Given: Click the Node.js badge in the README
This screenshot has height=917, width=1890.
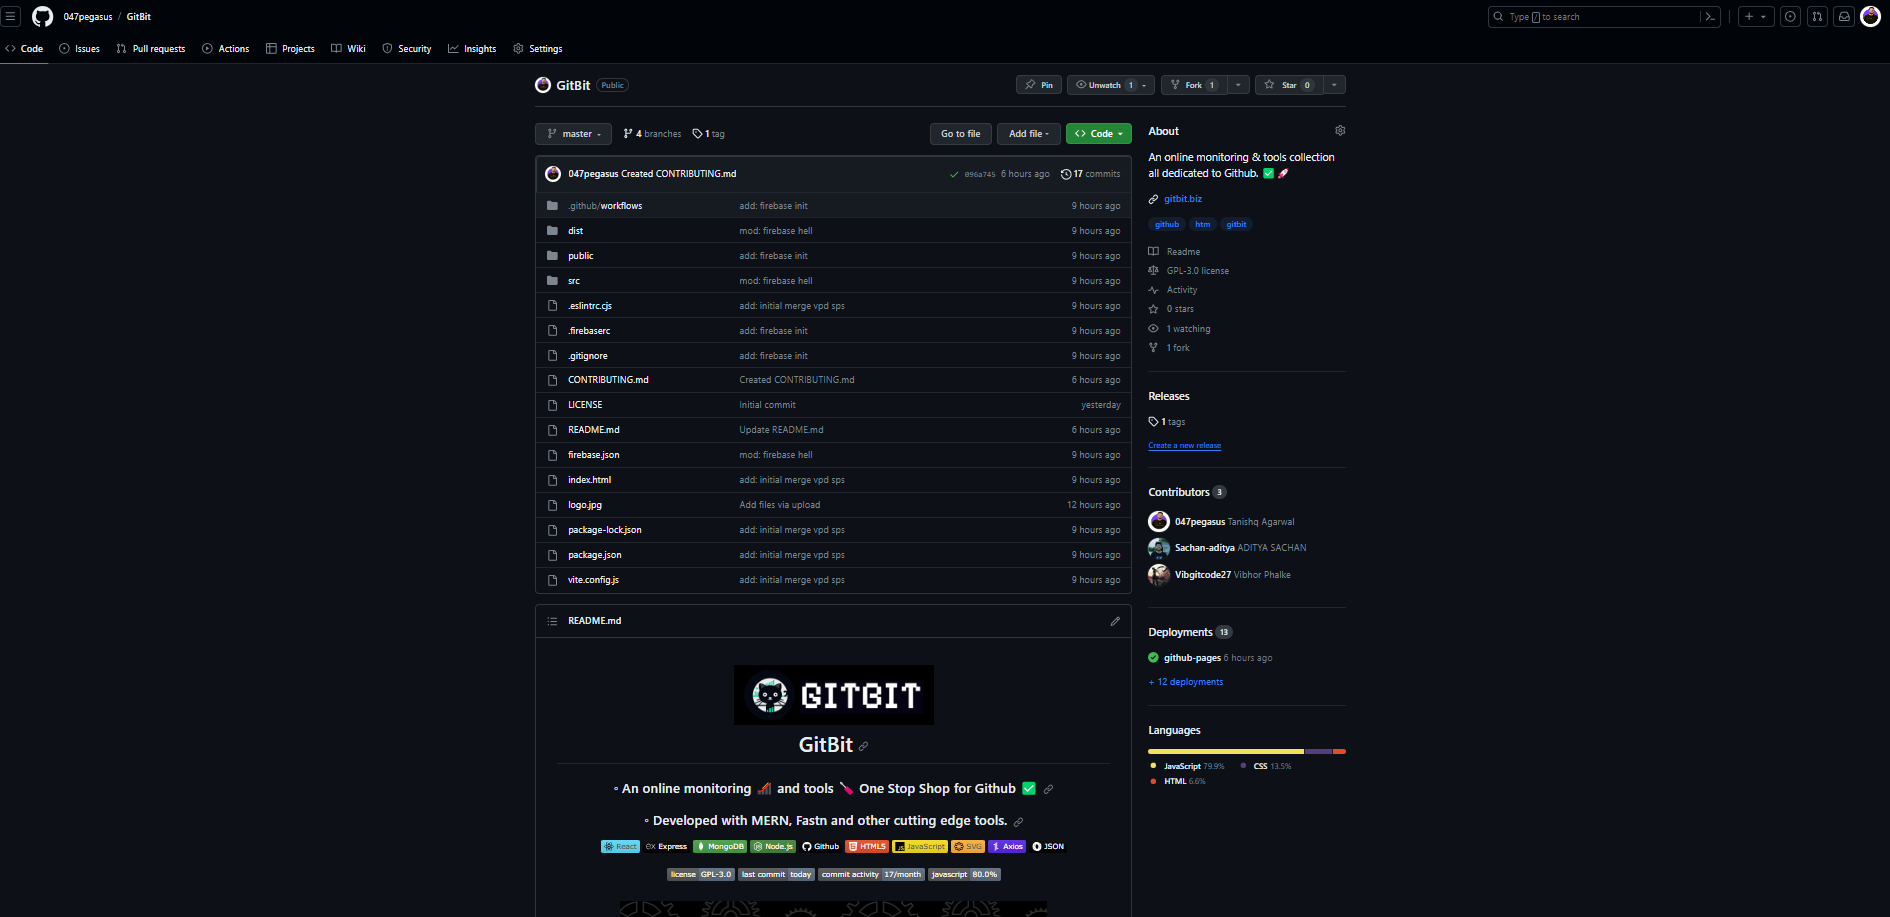Looking at the screenshot, I should 773,846.
